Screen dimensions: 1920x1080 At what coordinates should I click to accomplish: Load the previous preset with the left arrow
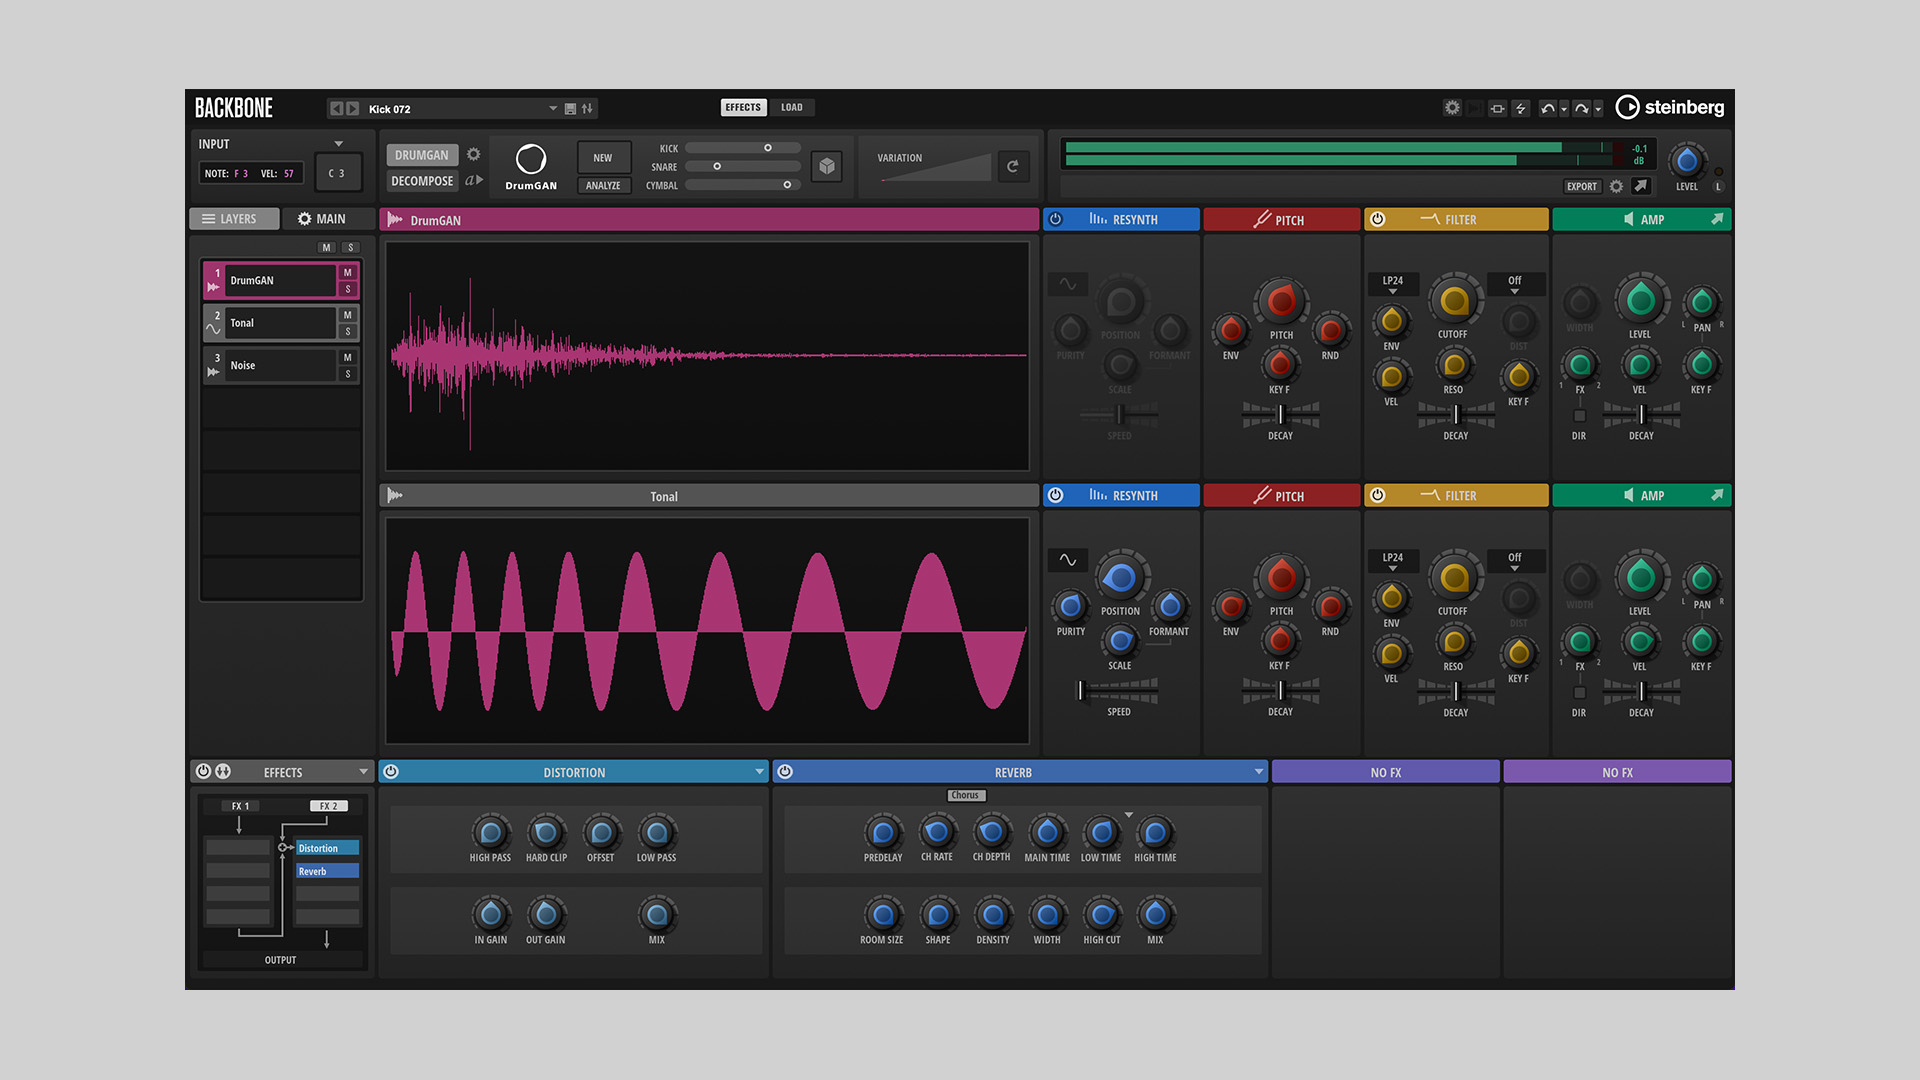coord(337,108)
